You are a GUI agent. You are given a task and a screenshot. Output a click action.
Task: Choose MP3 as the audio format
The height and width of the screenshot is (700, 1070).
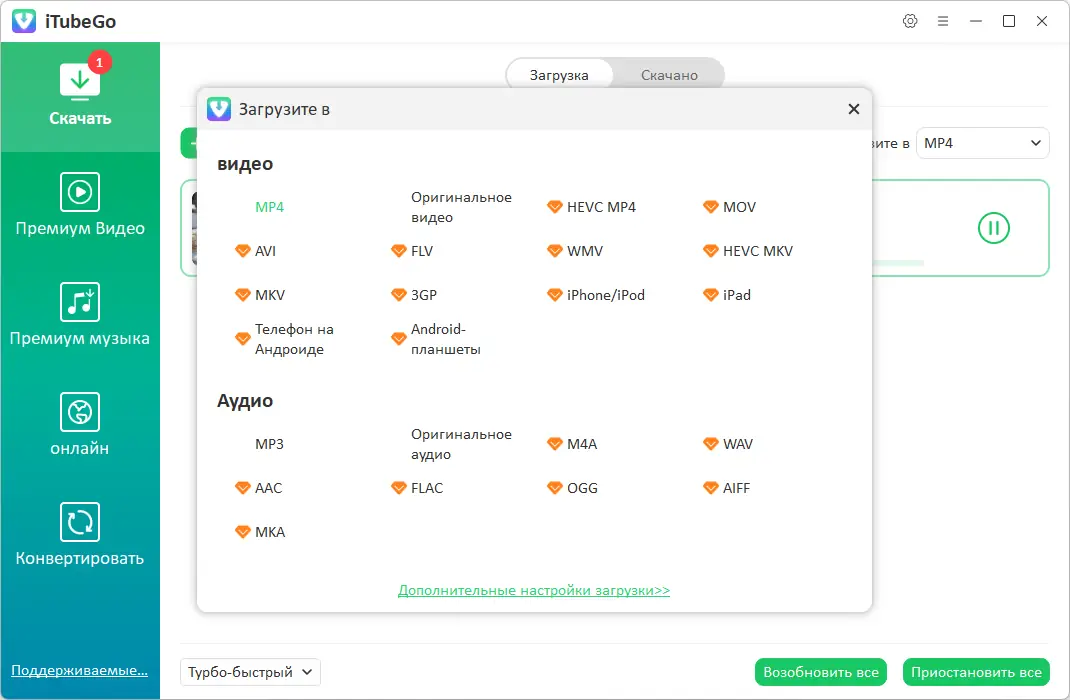269,444
